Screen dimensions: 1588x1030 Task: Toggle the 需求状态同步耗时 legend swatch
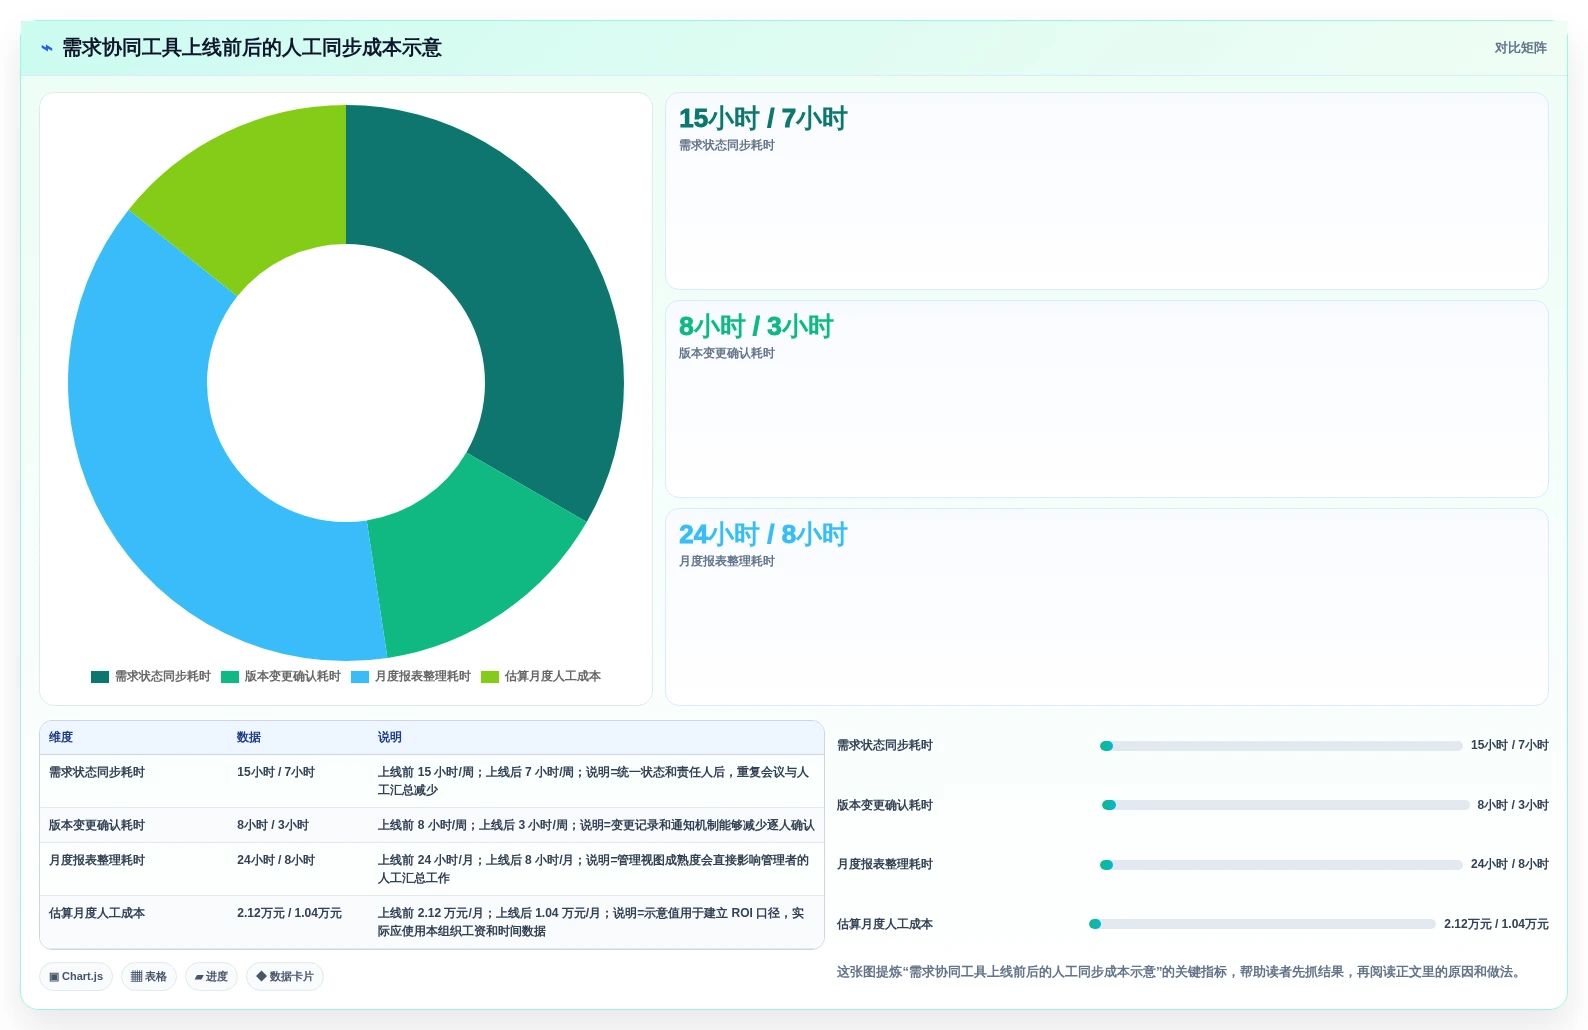pos(100,677)
